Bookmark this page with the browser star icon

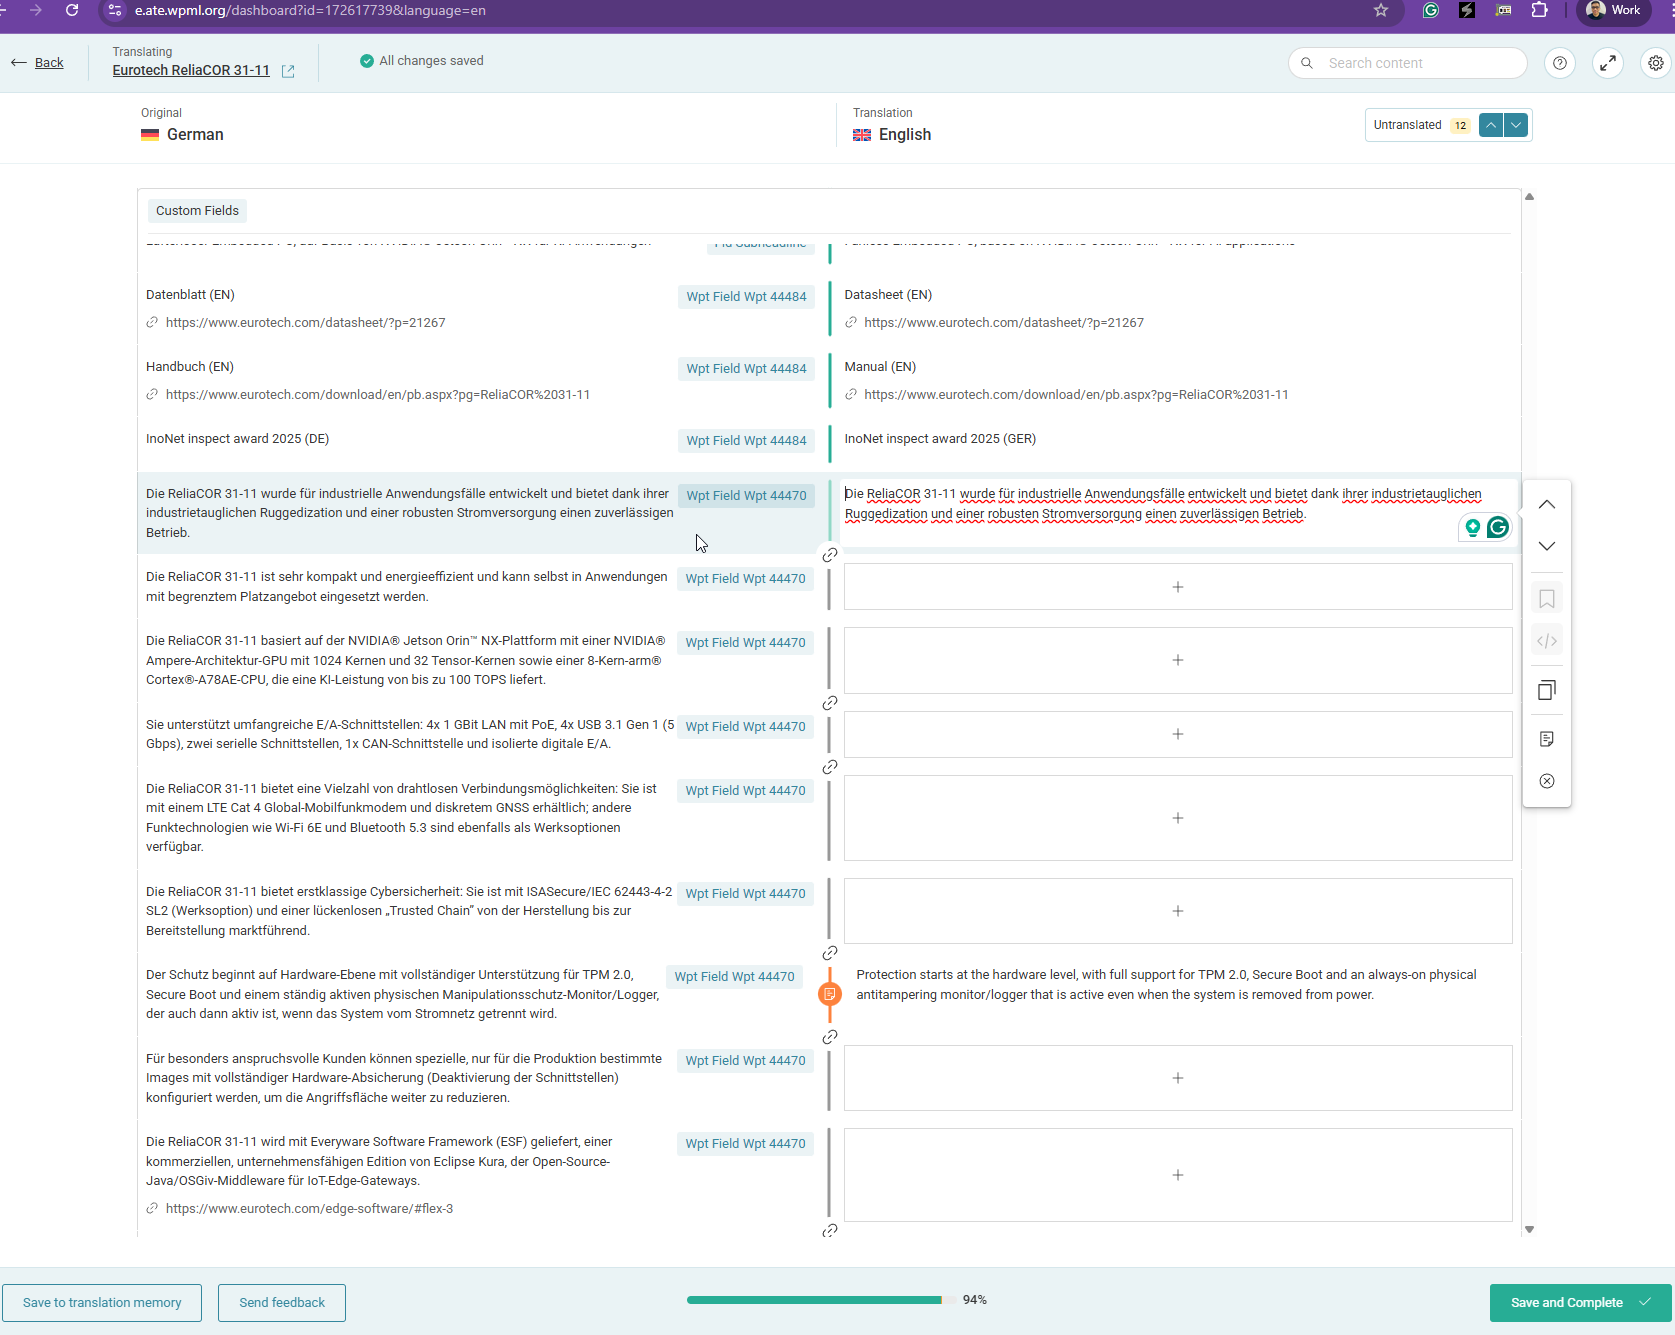pos(1381,10)
